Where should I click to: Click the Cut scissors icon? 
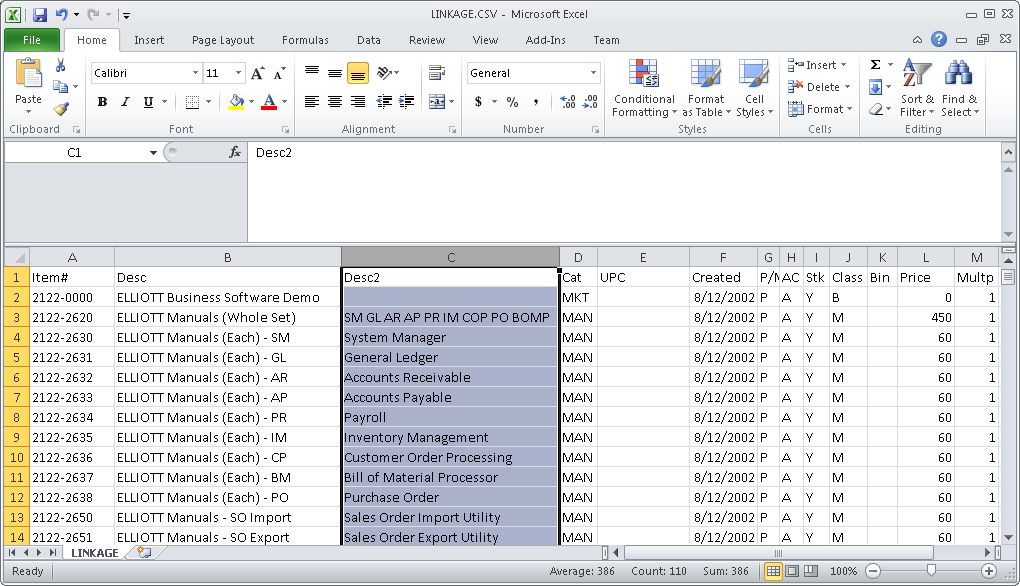pyautogui.click(x=60, y=65)
